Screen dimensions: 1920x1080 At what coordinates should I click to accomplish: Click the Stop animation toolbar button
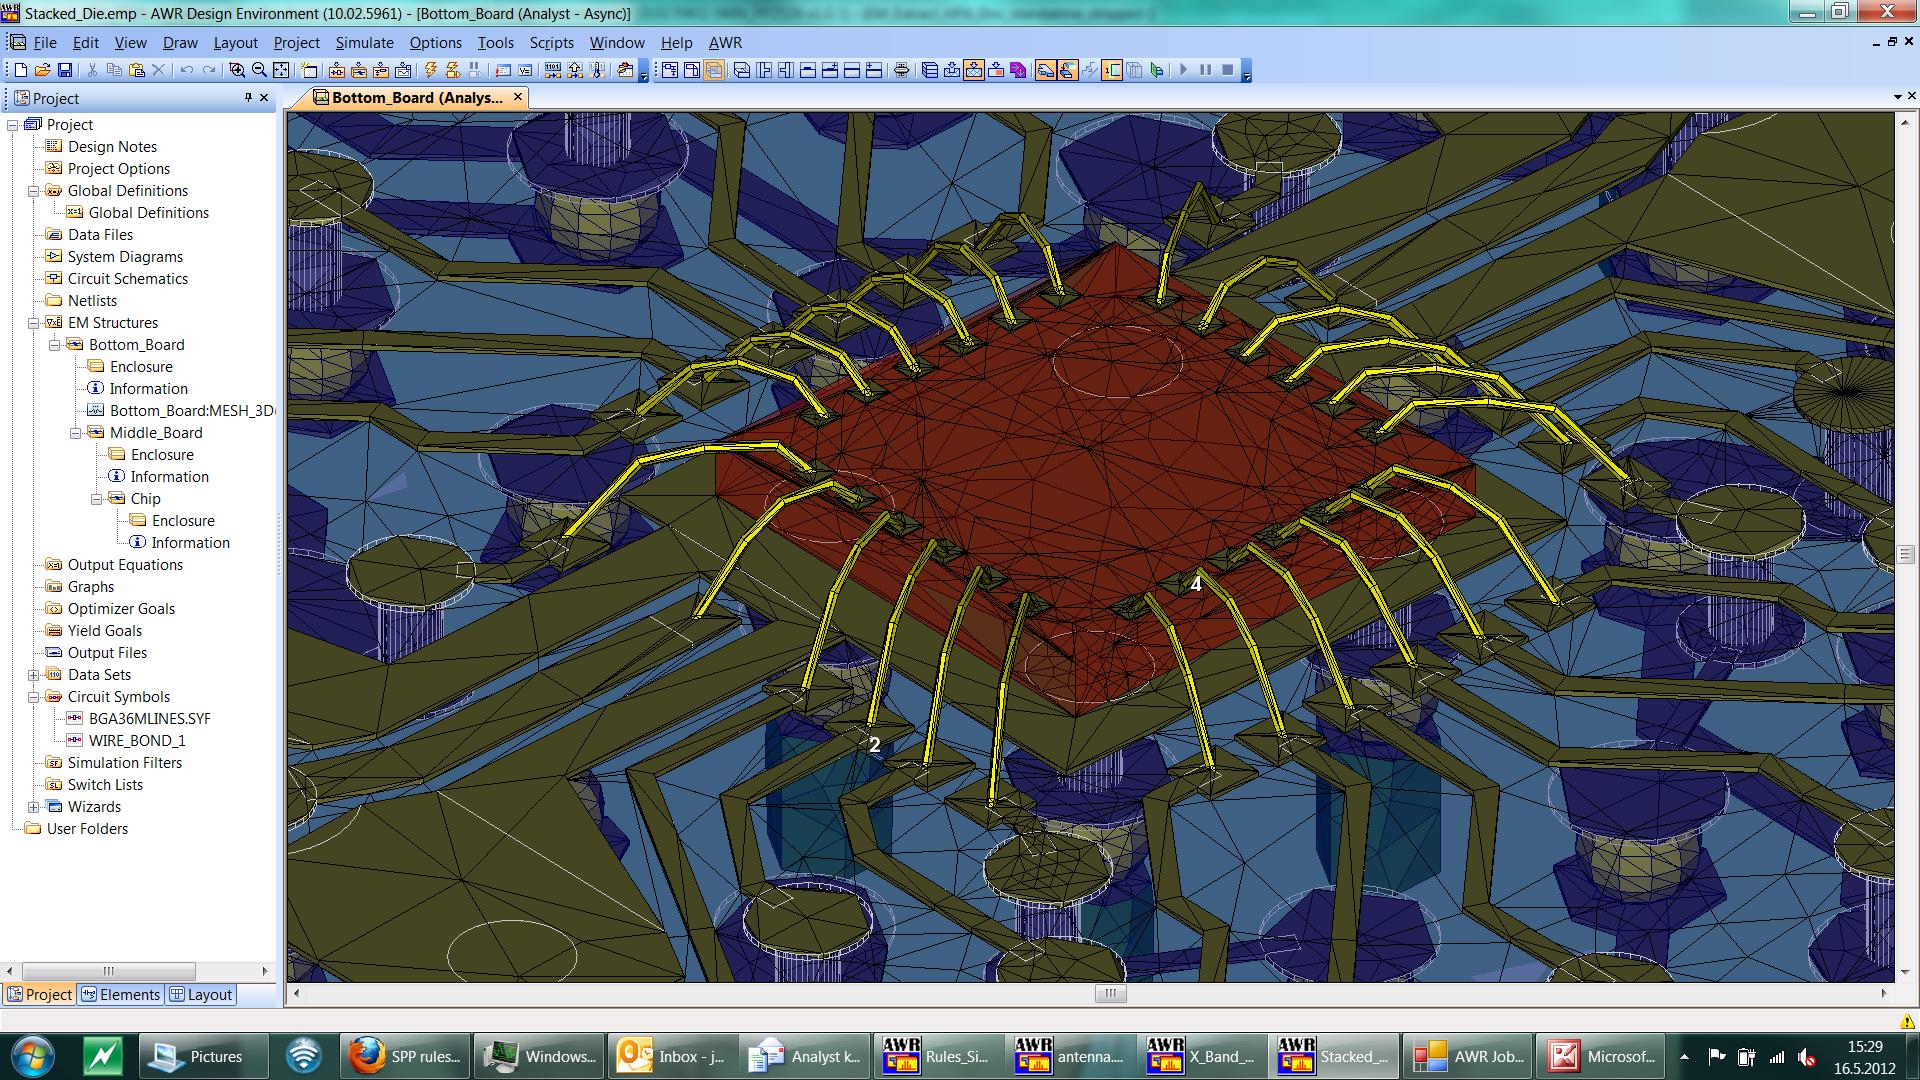point(1227,70)
